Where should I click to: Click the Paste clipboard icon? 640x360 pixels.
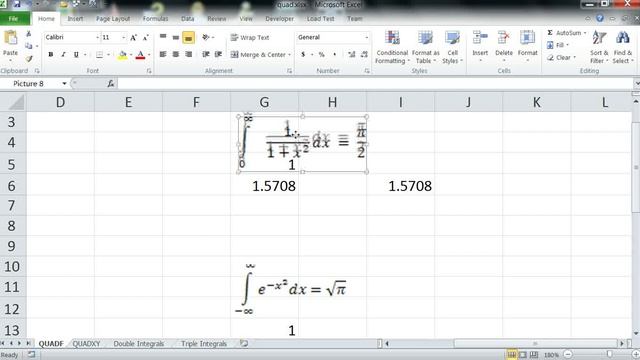pyautogui.click(x=10, y=39)
